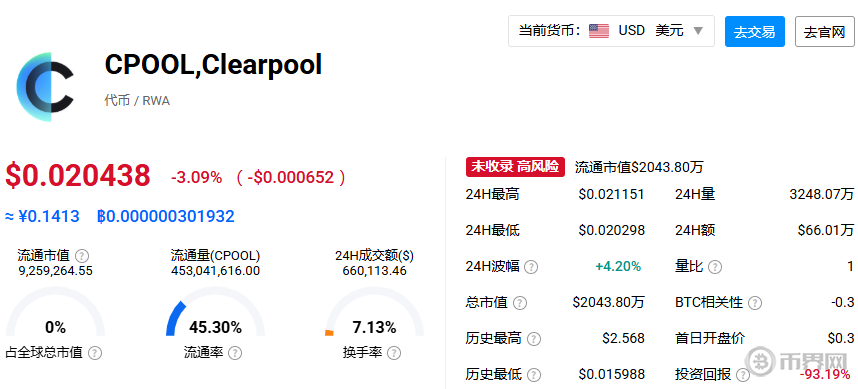Click help icon beside 流通率
The width and height of the screenshot is (858, 389).
point(235,353)
